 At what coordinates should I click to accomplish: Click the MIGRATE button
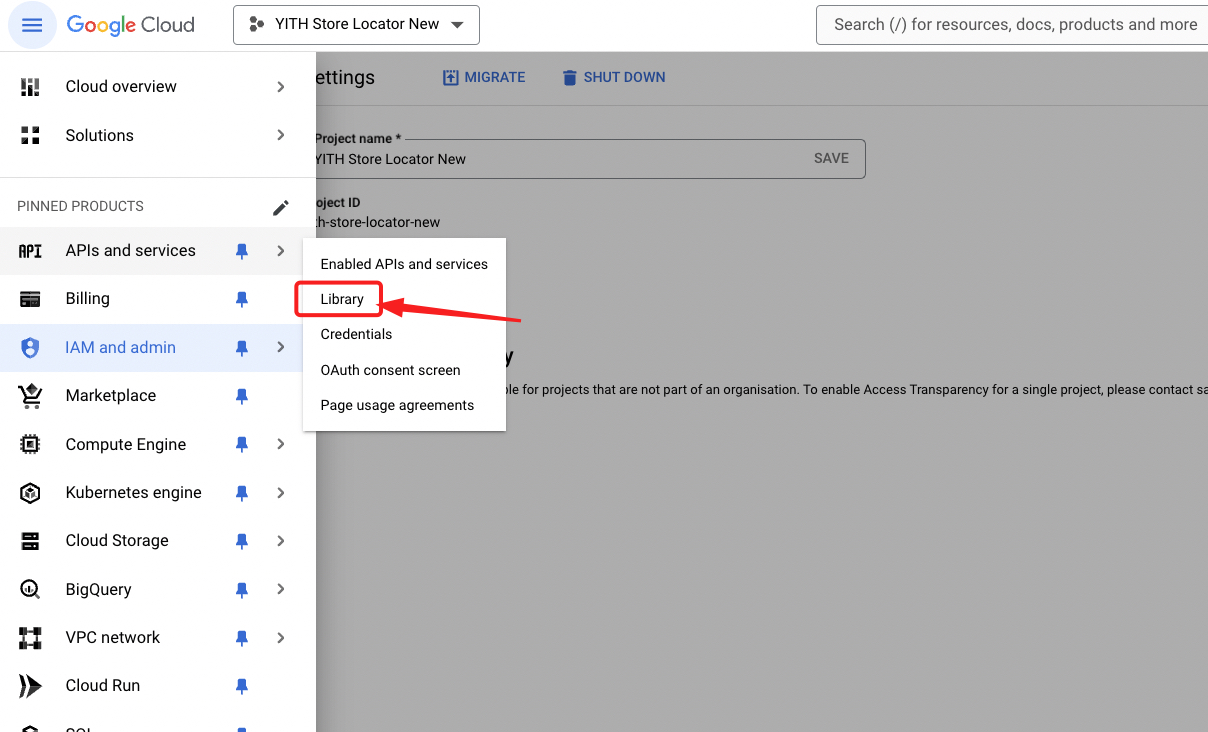[484, 77]
